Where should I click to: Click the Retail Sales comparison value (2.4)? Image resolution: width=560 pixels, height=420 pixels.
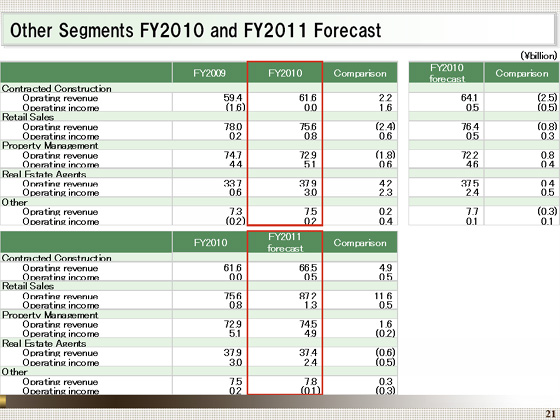coord(385,126)
